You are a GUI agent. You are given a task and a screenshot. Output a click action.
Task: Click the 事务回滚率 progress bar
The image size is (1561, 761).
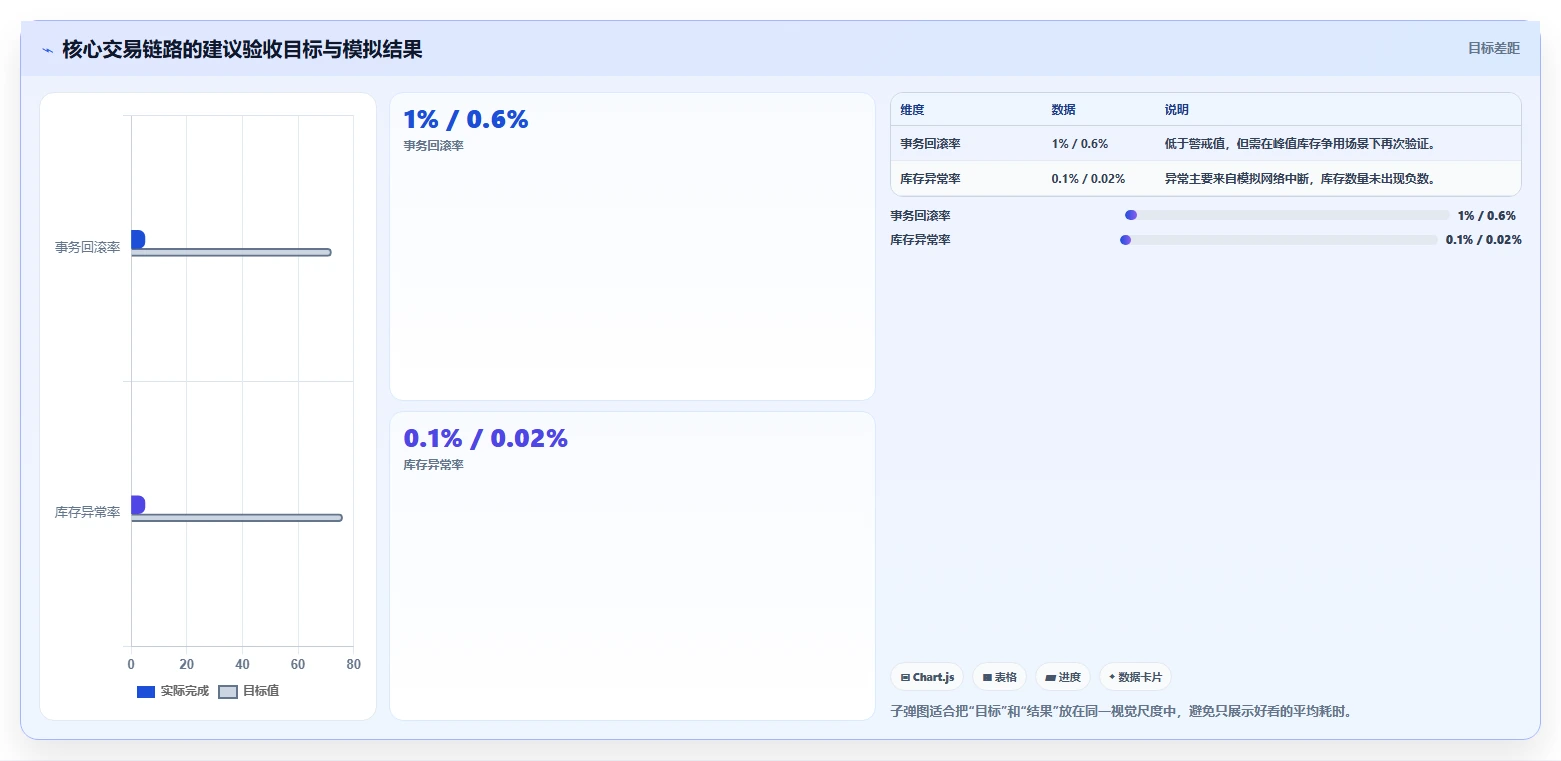tap(1287, 215)
